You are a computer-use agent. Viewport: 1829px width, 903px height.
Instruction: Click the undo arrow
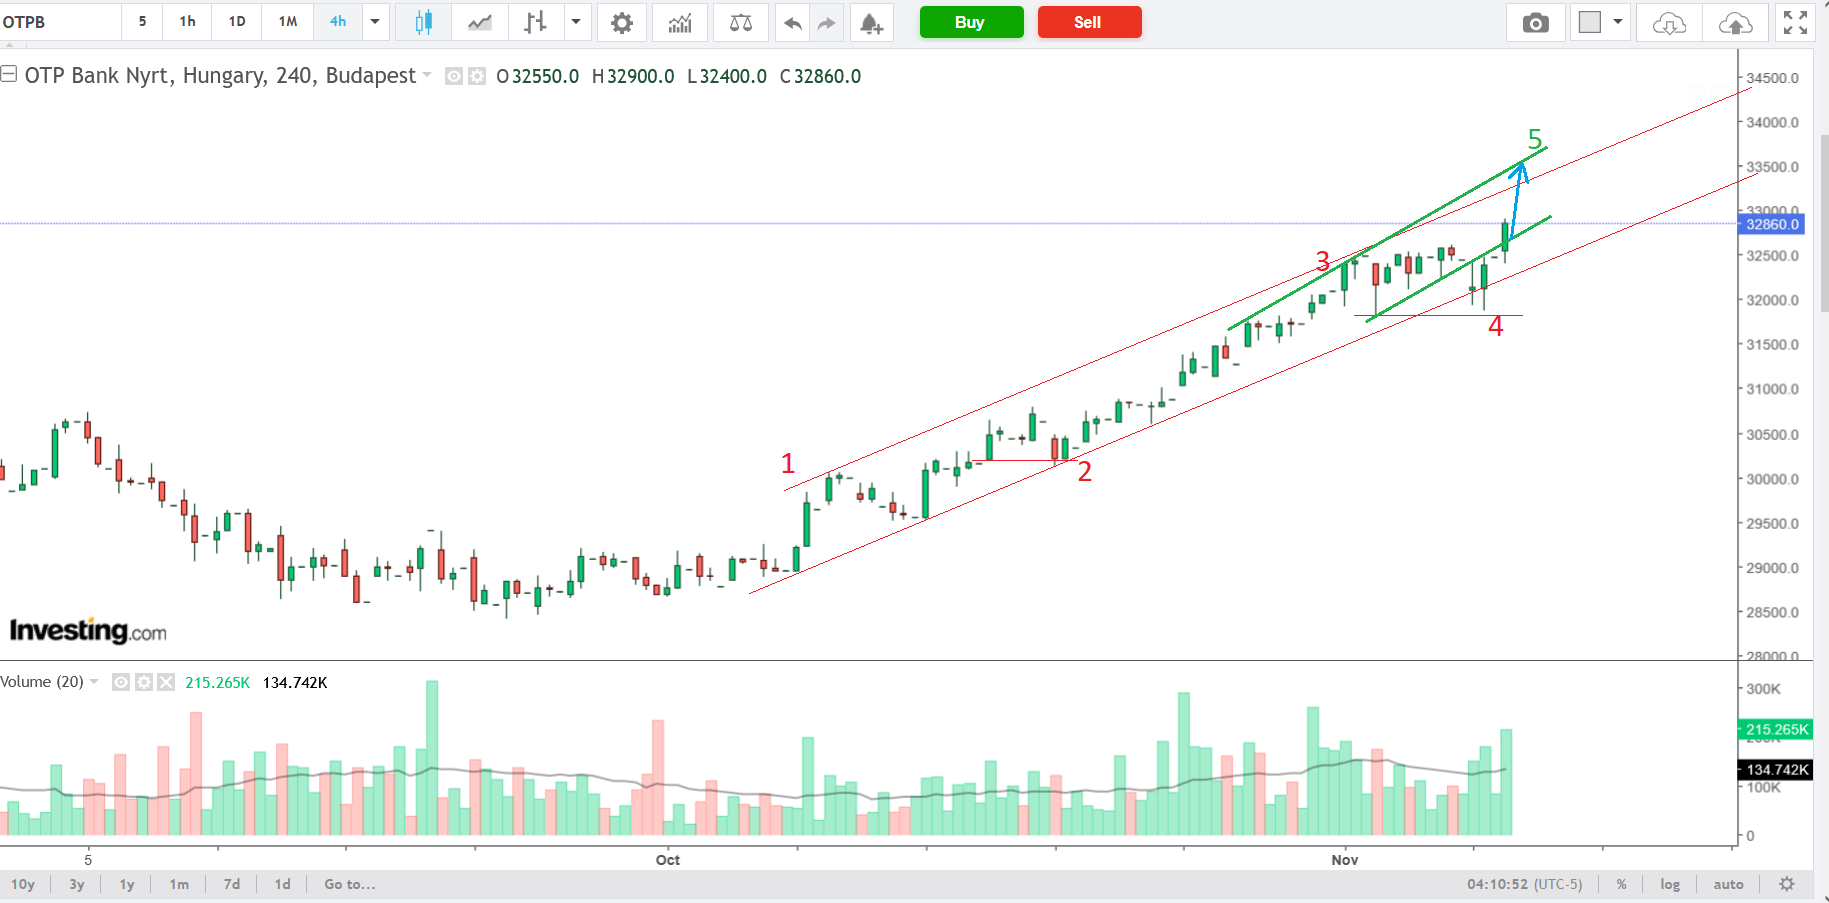[x=793, y=22]
